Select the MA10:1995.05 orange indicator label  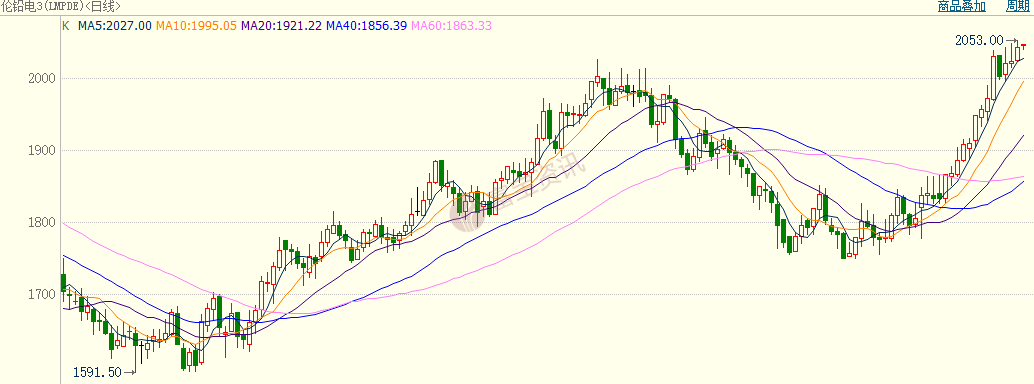click(x=196, y=26)
